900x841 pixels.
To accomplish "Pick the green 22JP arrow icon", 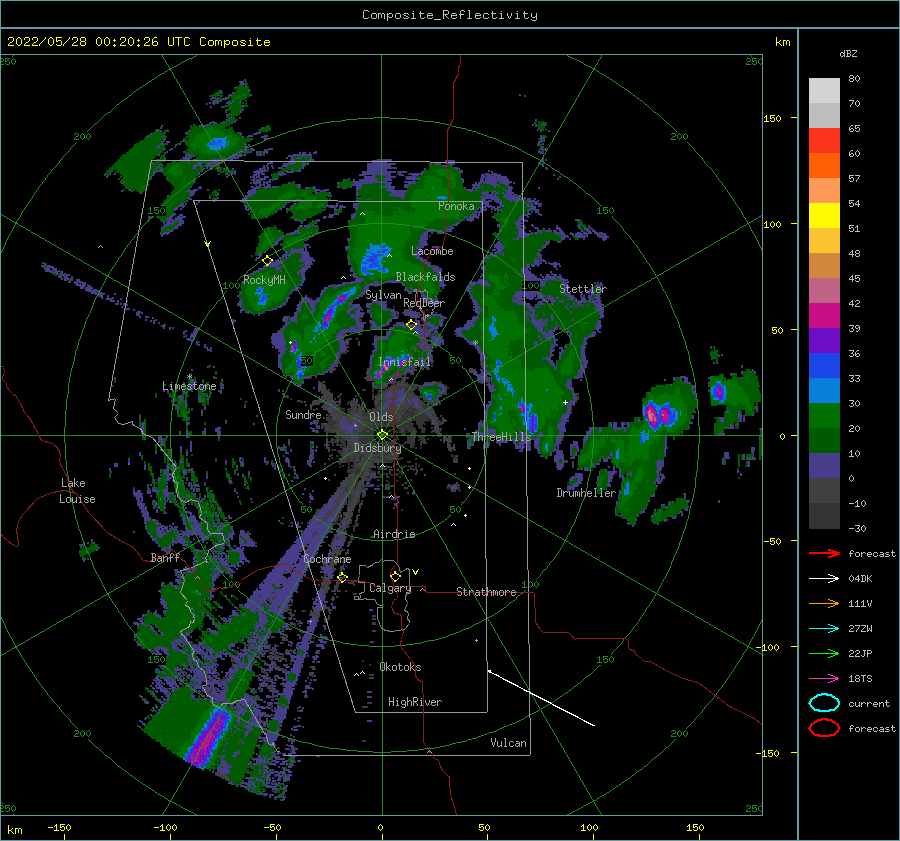I will pos(824,653).
